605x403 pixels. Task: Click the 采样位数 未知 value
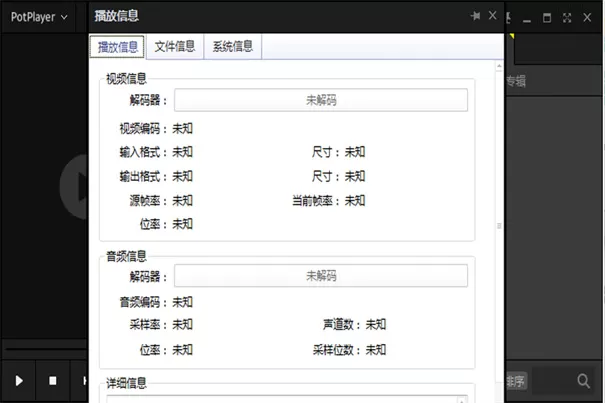pos(375,350)
